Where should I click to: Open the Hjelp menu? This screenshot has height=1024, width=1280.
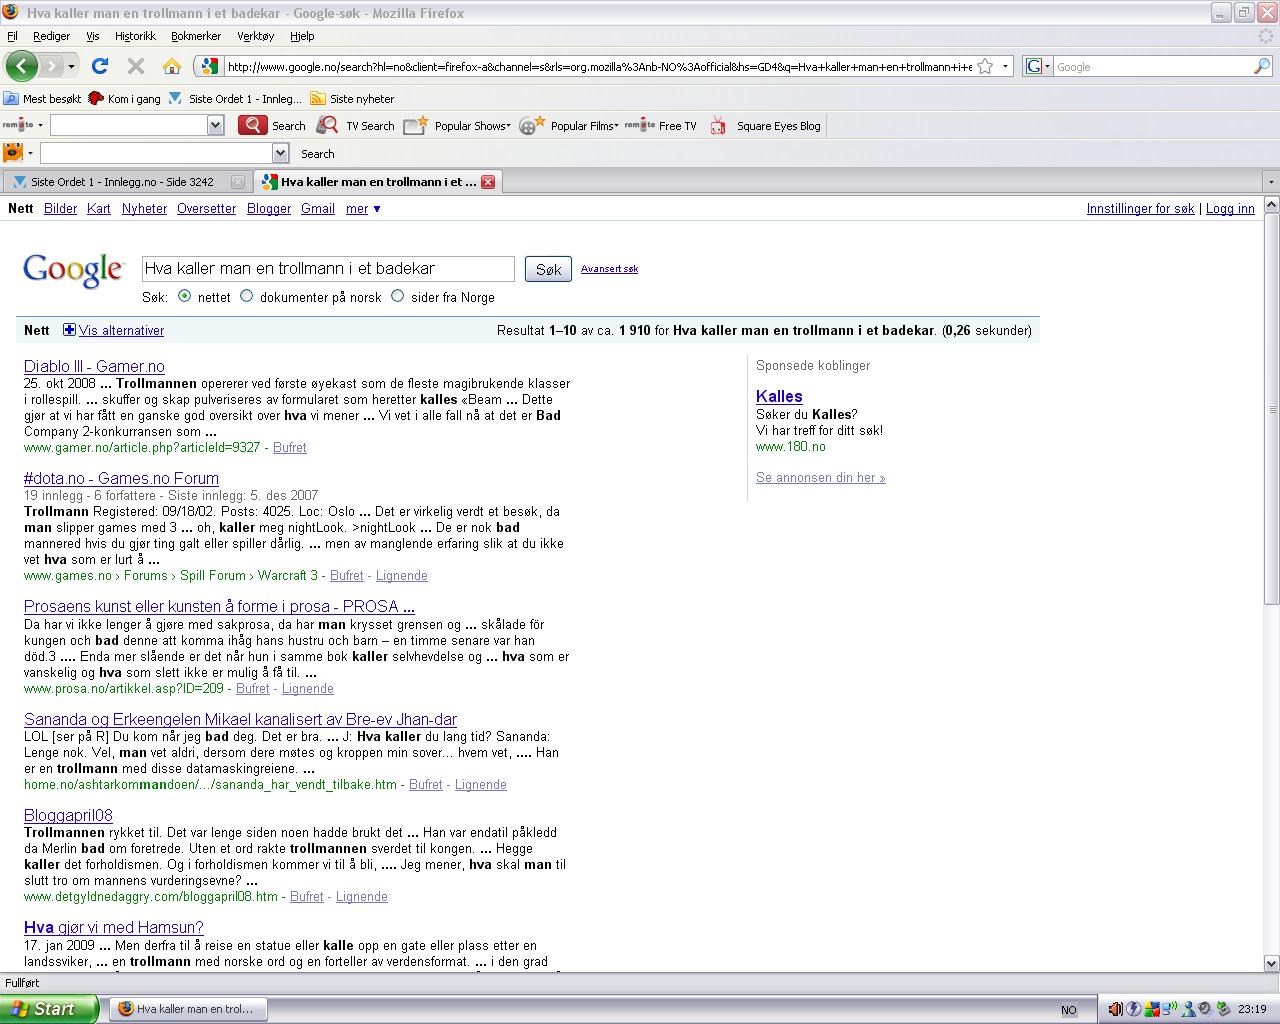click(x=302, y=36)
